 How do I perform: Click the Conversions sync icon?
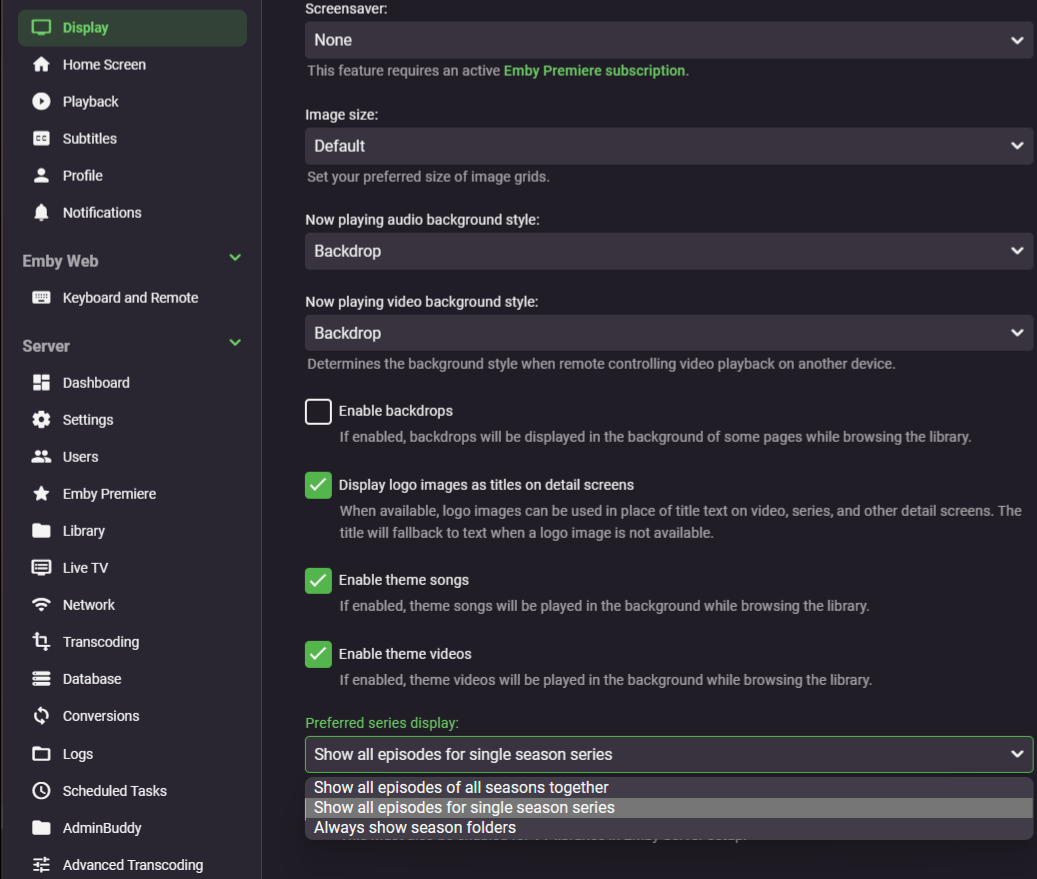41,715
